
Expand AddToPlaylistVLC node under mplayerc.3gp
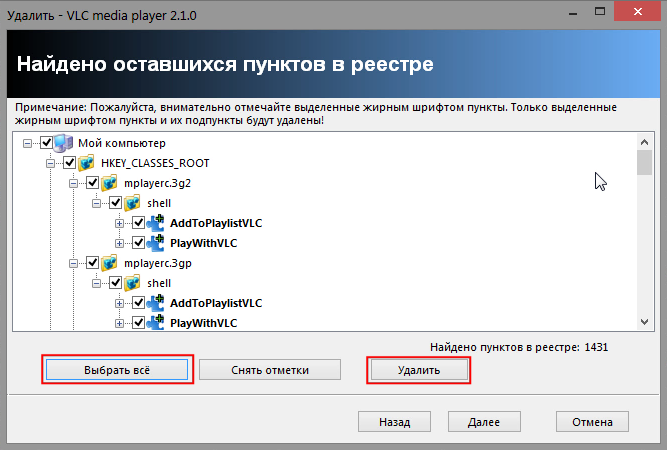[120, 303]
